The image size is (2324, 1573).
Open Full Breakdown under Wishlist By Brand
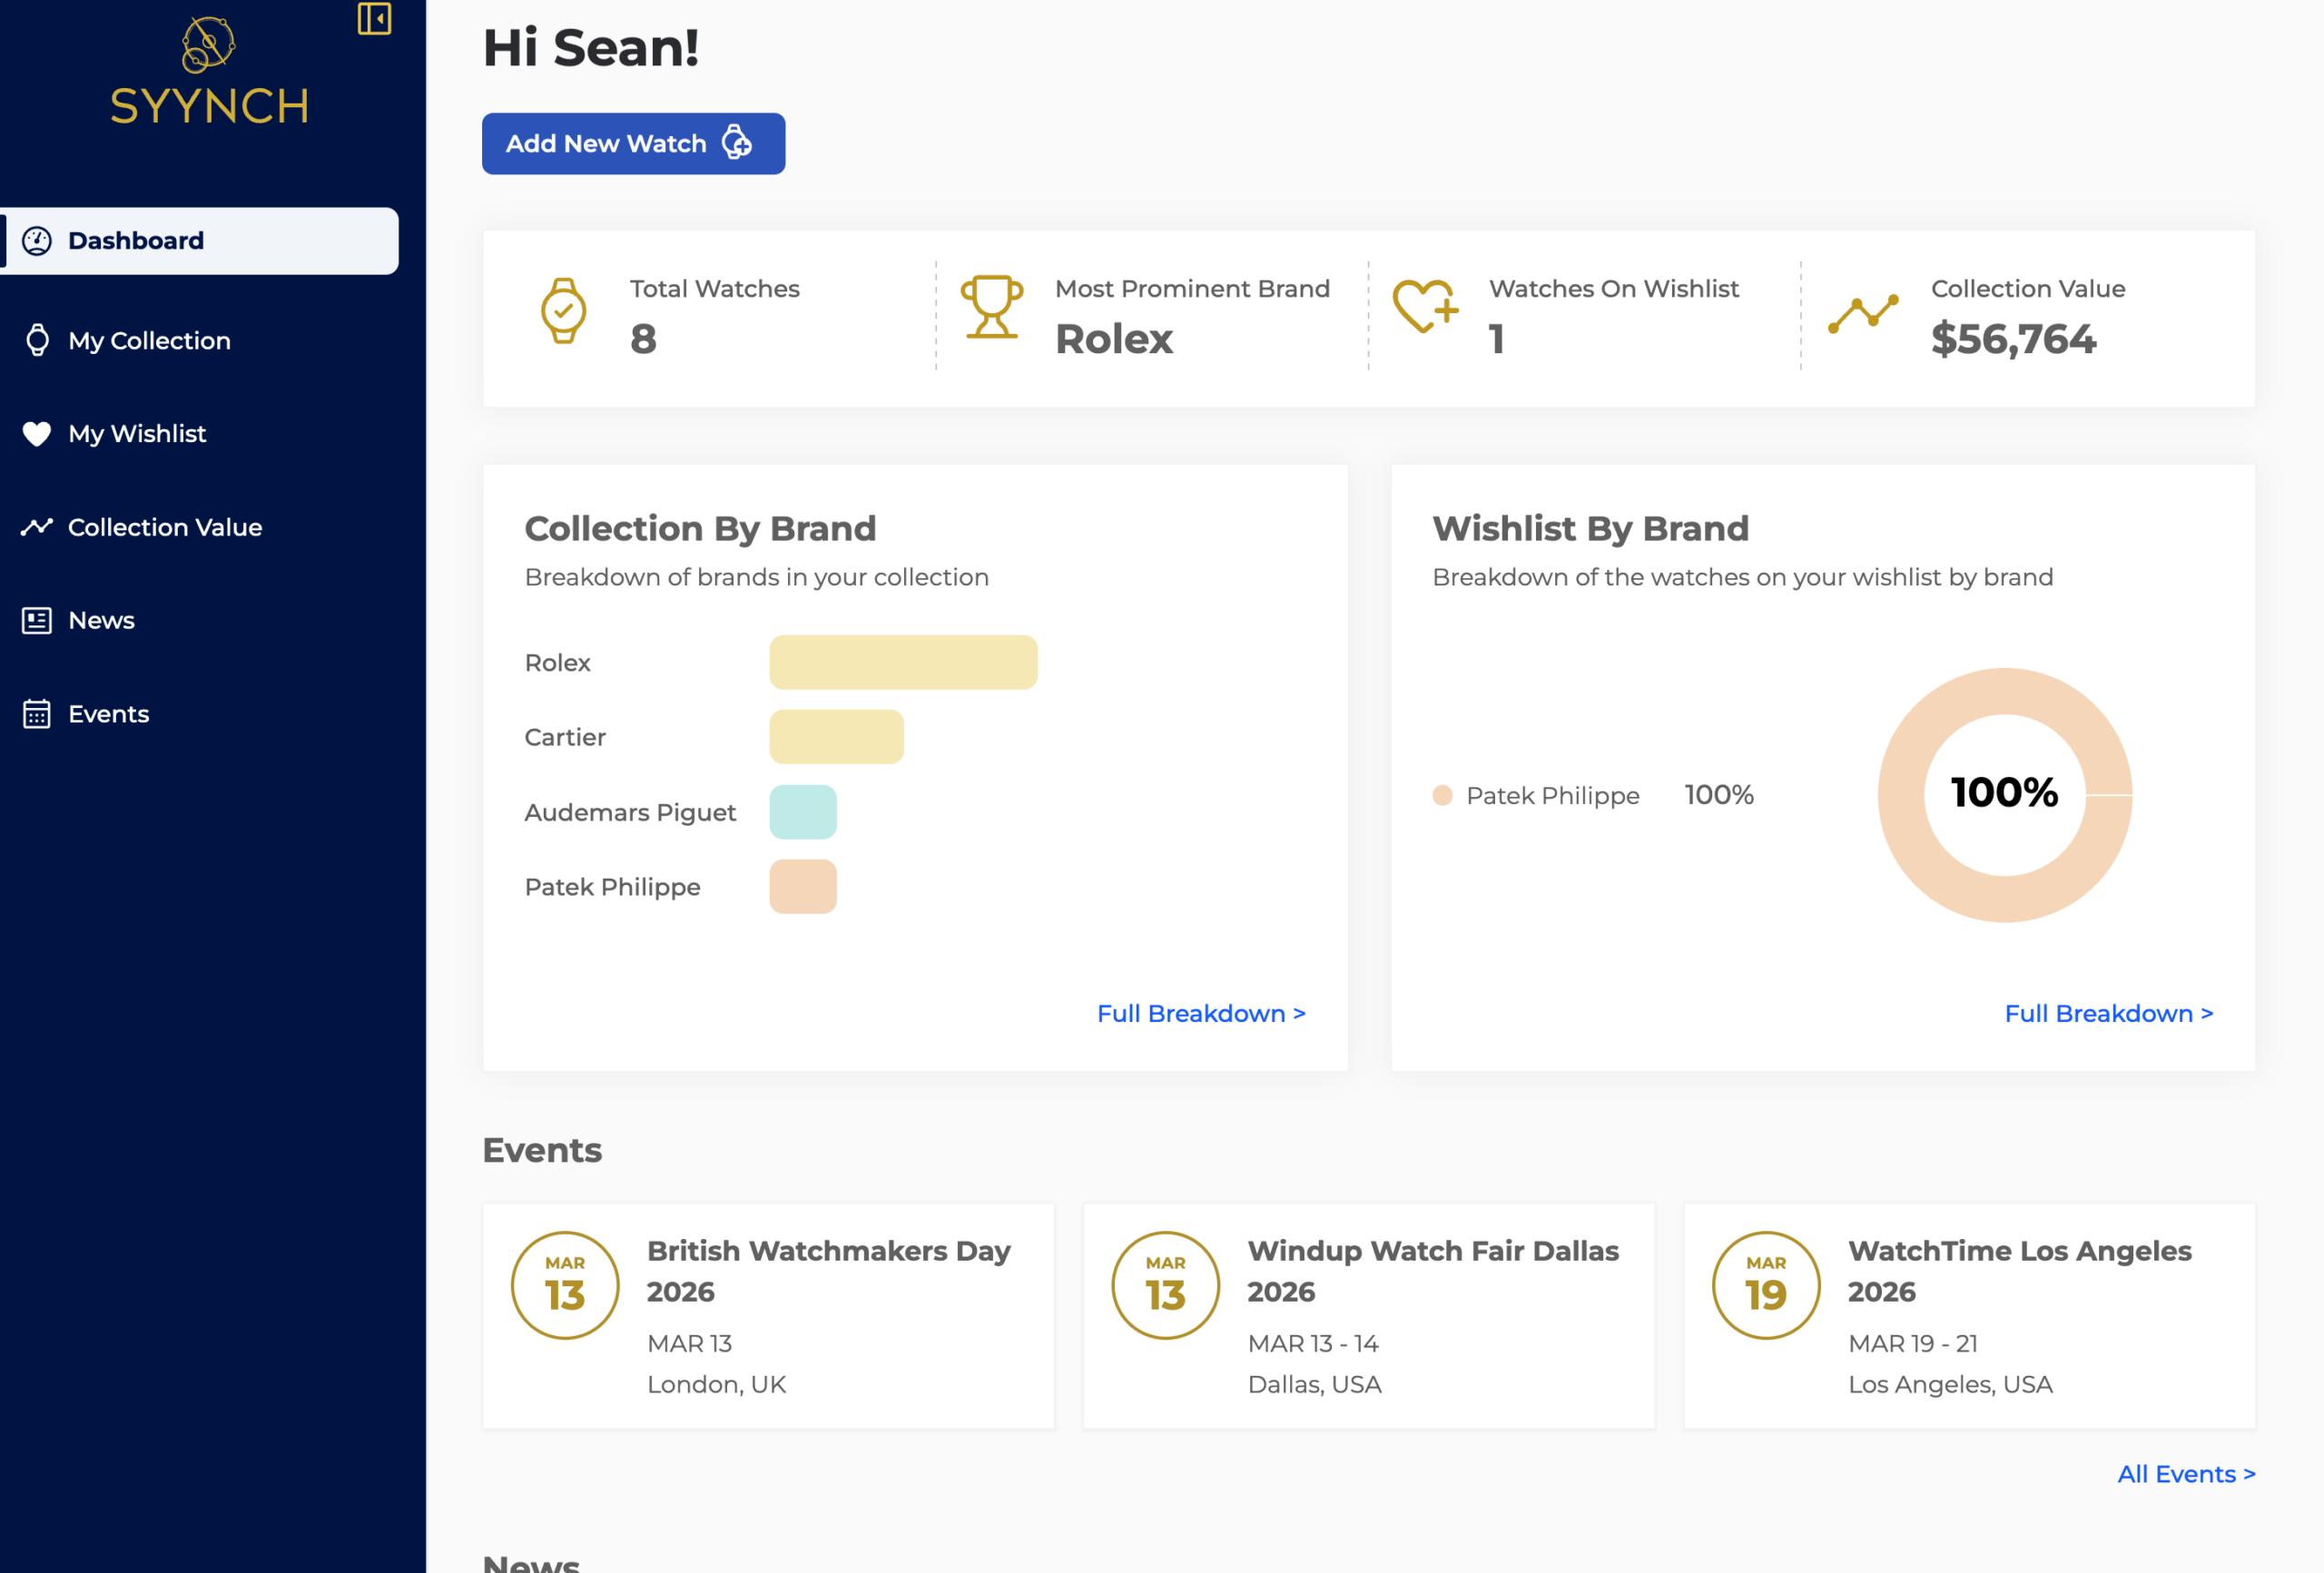pyautogui.click(x=2108, y=1013)
